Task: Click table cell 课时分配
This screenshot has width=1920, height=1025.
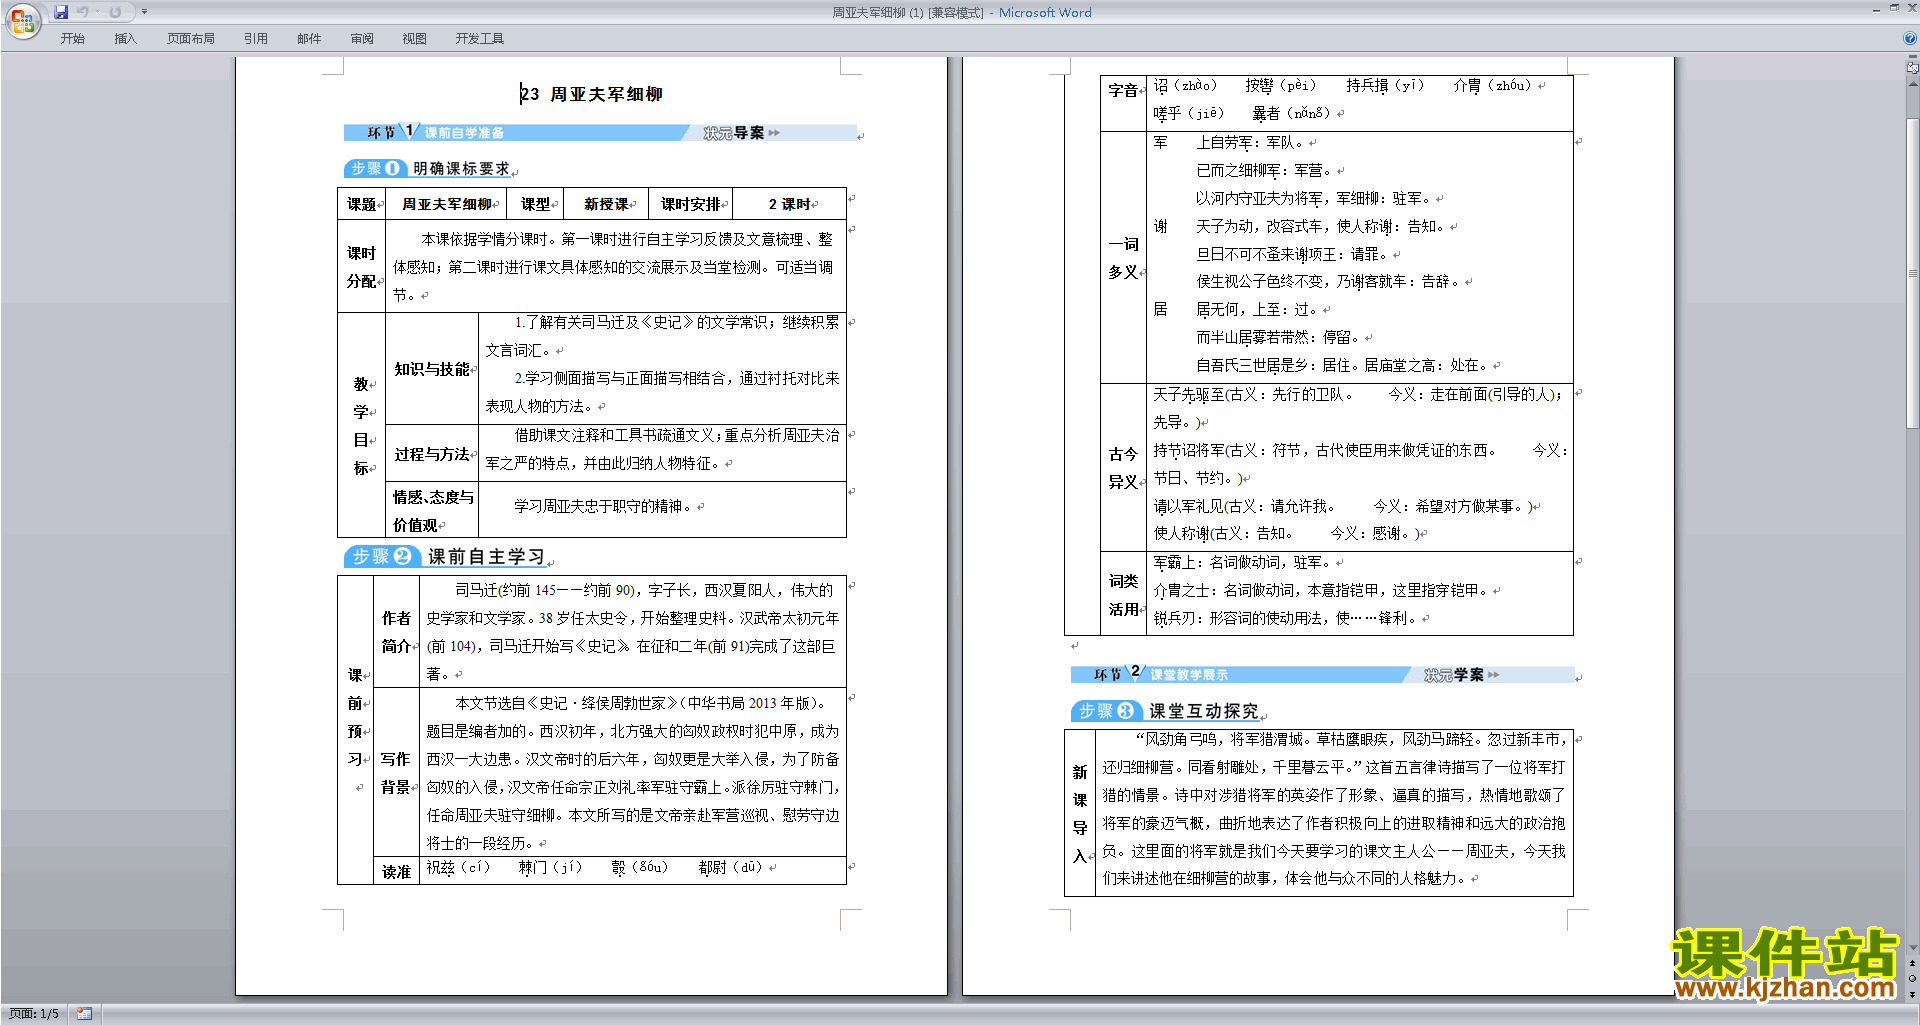Action: (x=362, y=267)
